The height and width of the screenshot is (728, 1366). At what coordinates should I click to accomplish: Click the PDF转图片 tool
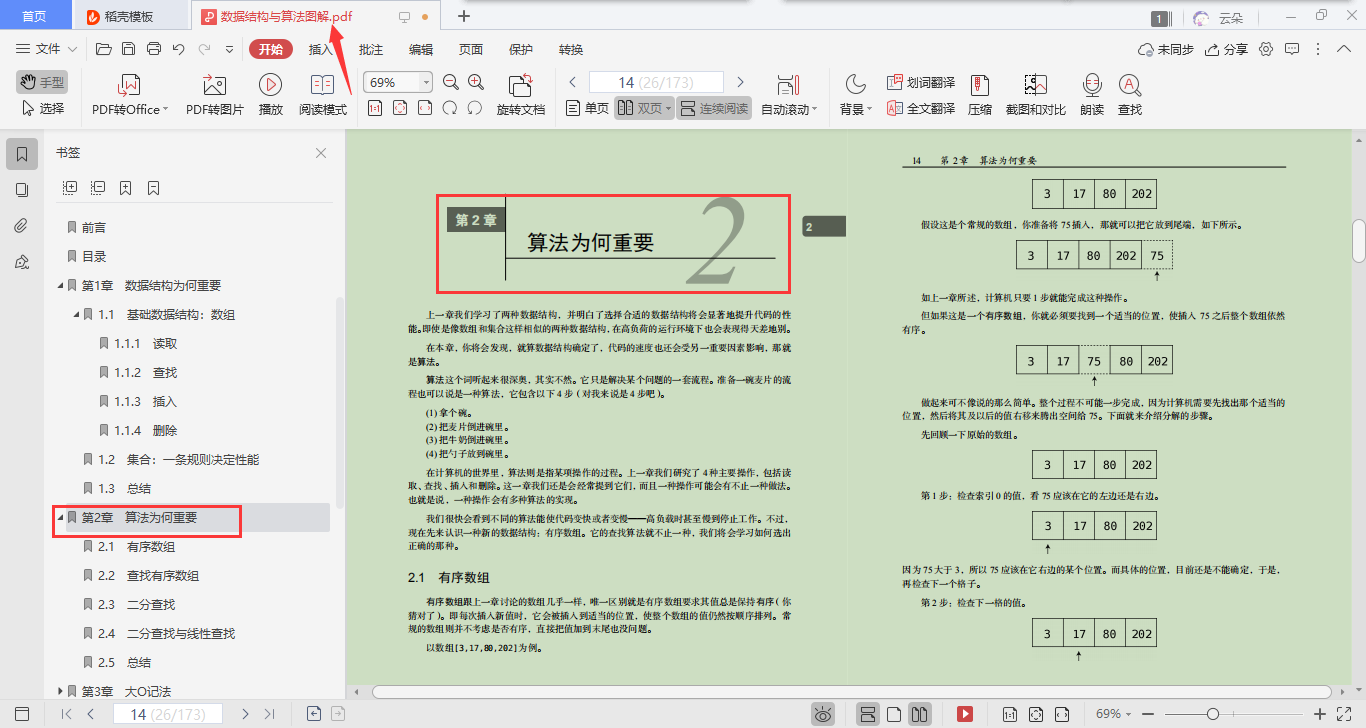coord(215,95)
